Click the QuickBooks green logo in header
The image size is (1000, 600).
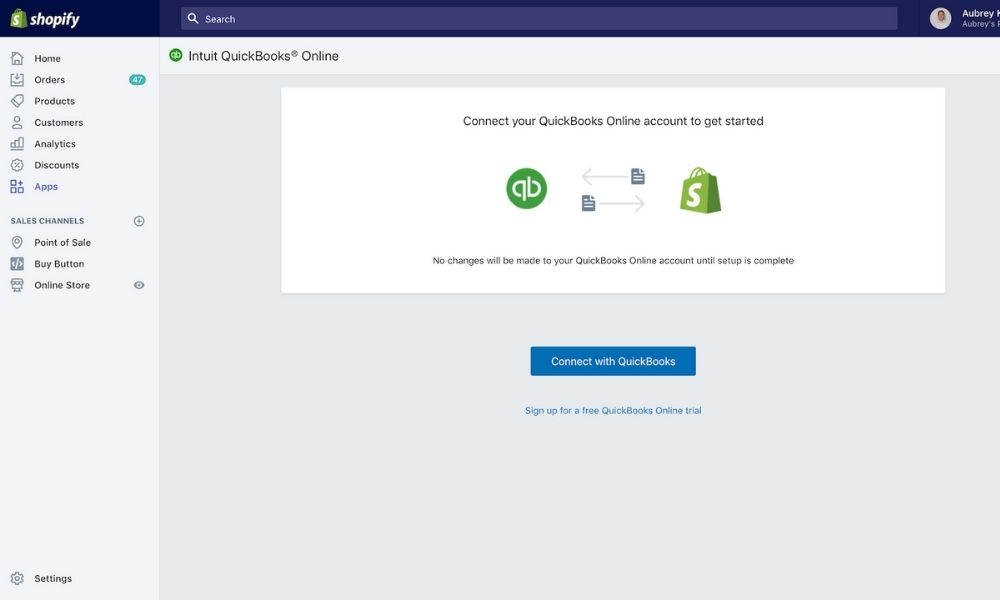click(176, 55)
